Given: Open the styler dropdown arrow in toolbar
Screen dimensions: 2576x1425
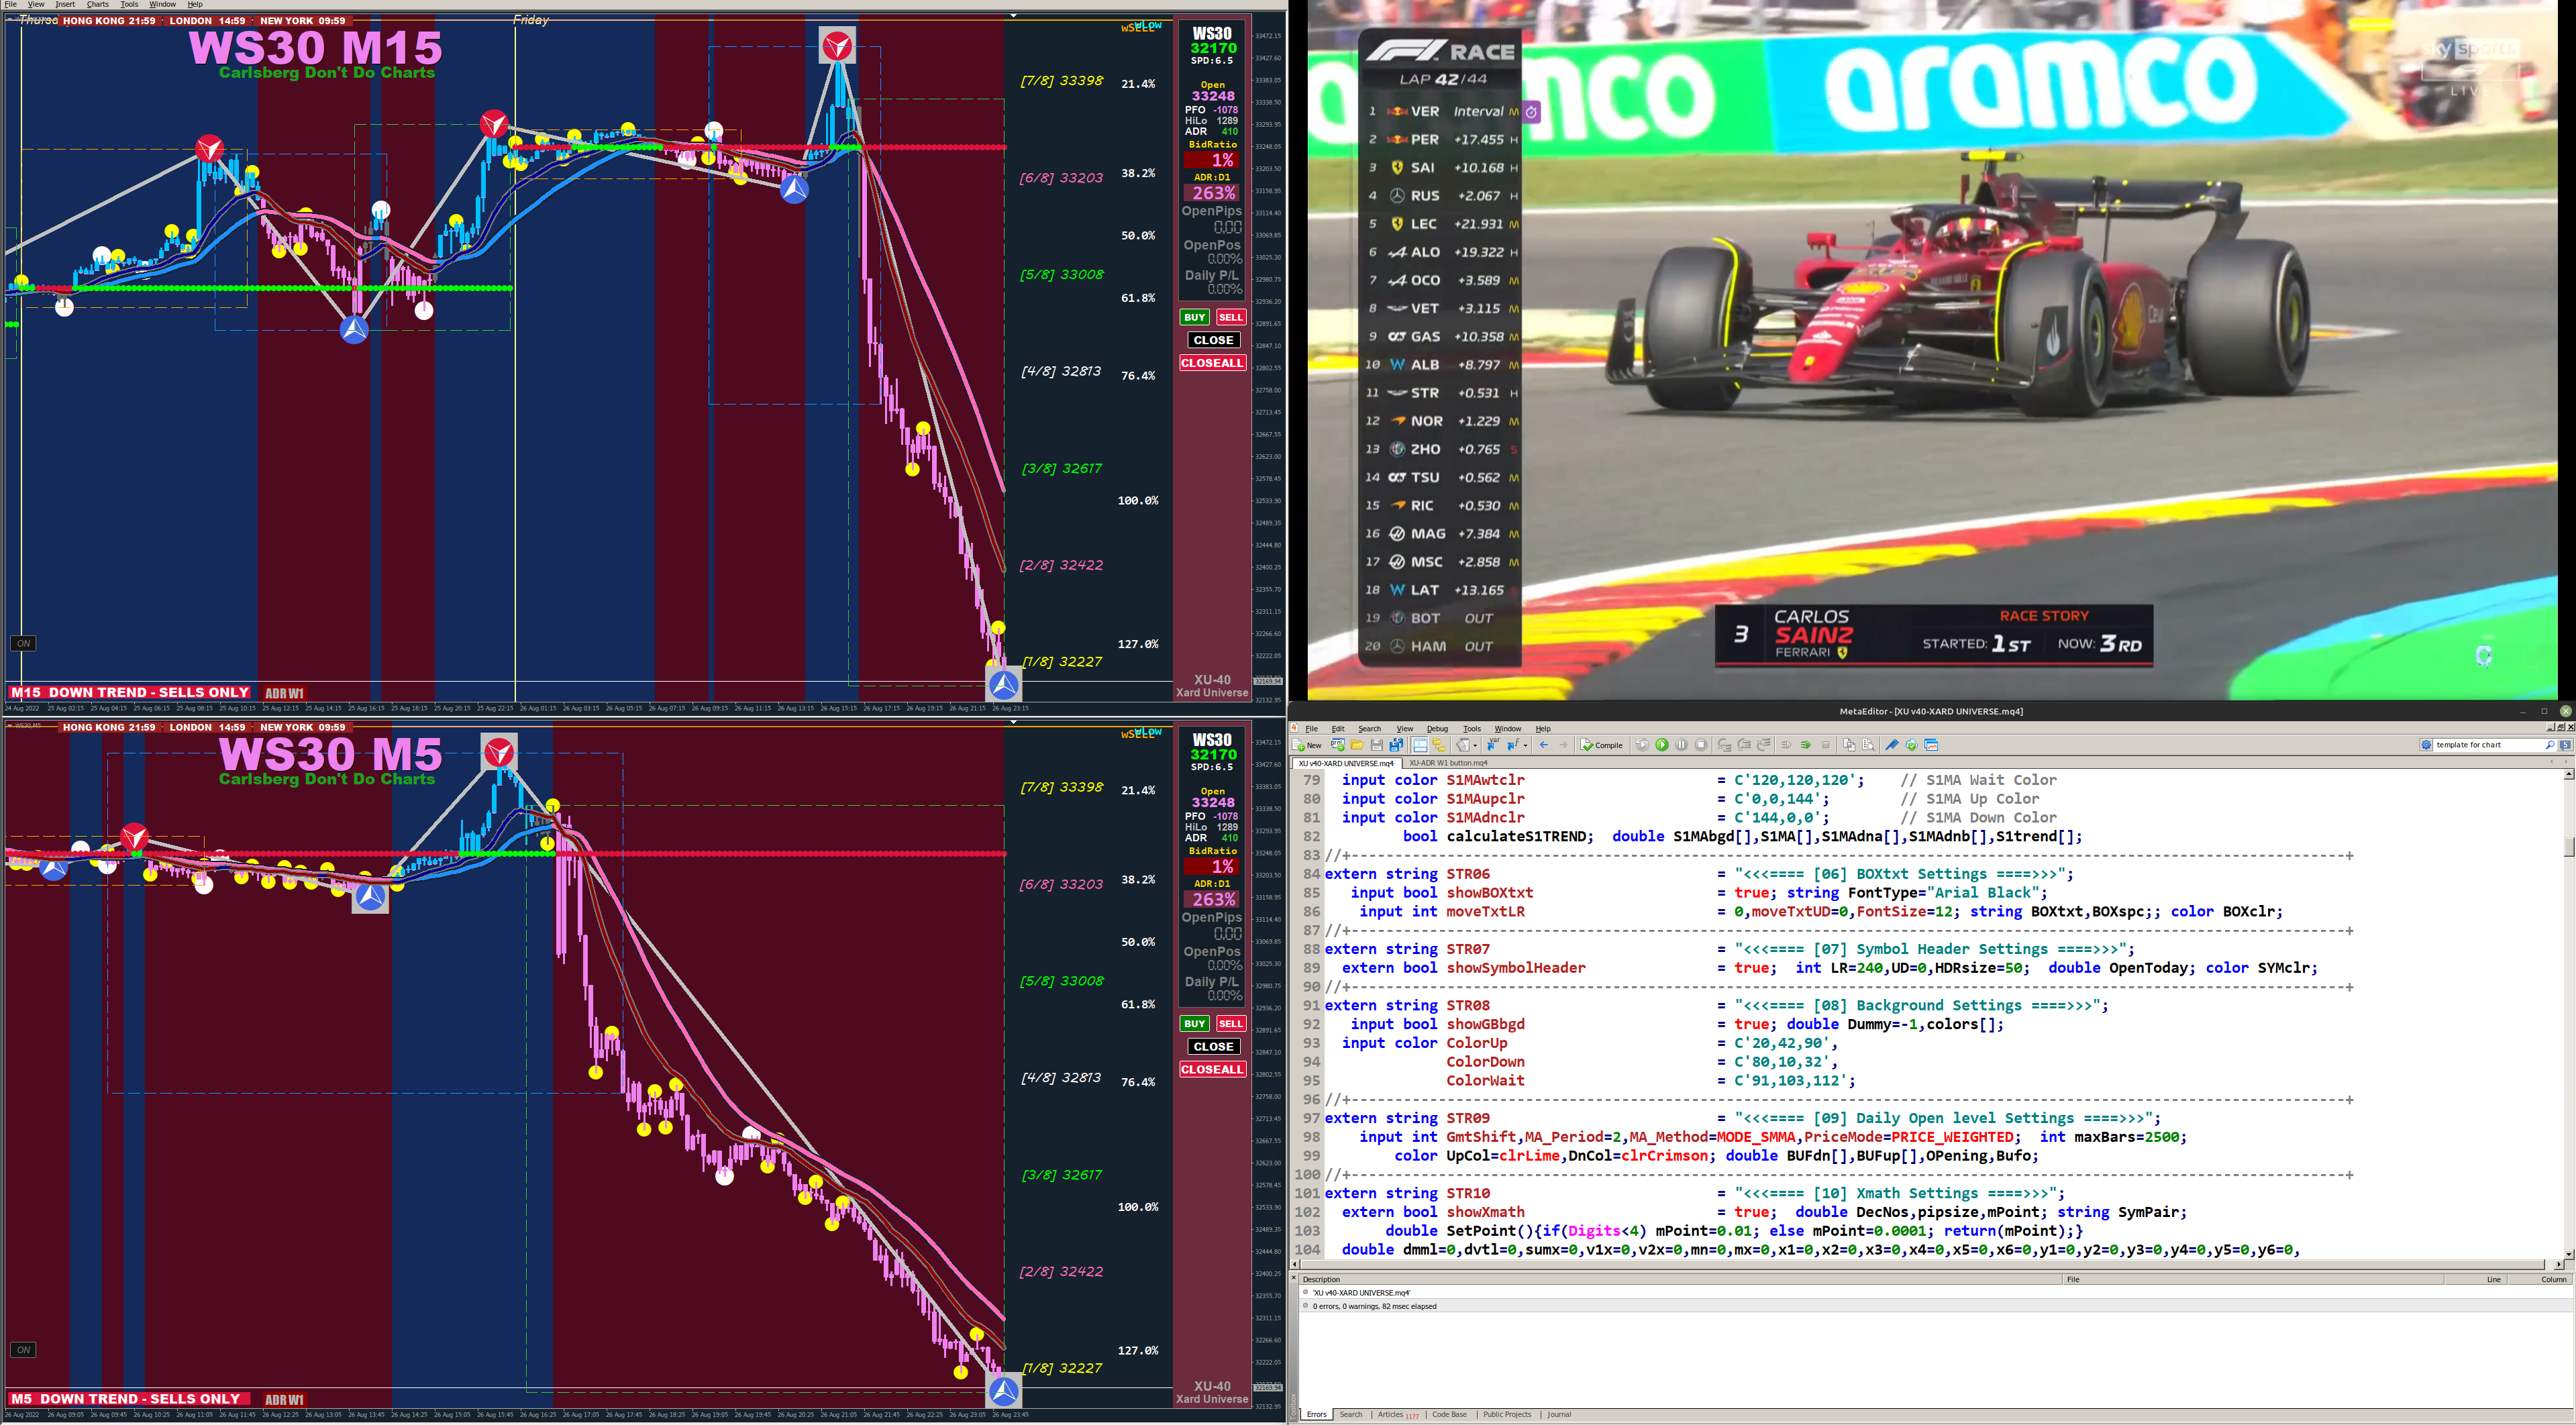Looking at the screenshot, I should point(1475,746).
